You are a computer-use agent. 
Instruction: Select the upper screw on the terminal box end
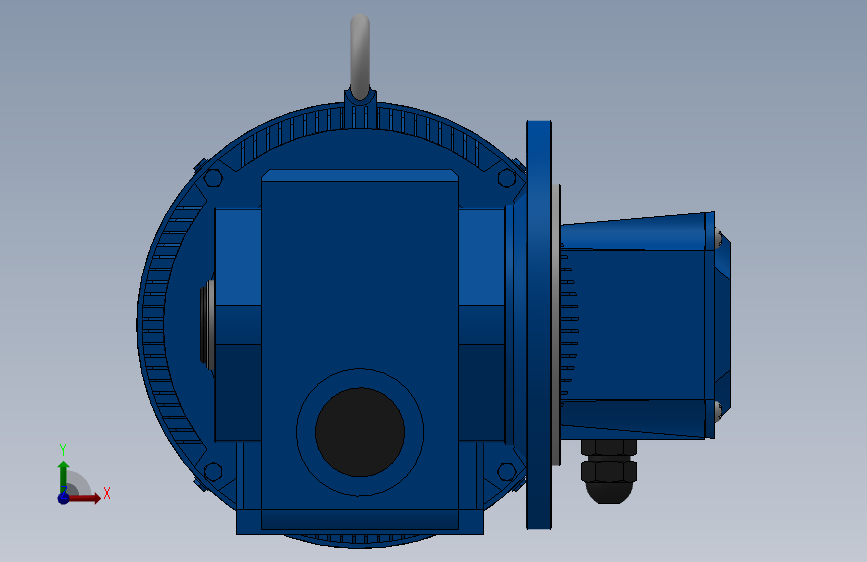click(x=718, y=239)
